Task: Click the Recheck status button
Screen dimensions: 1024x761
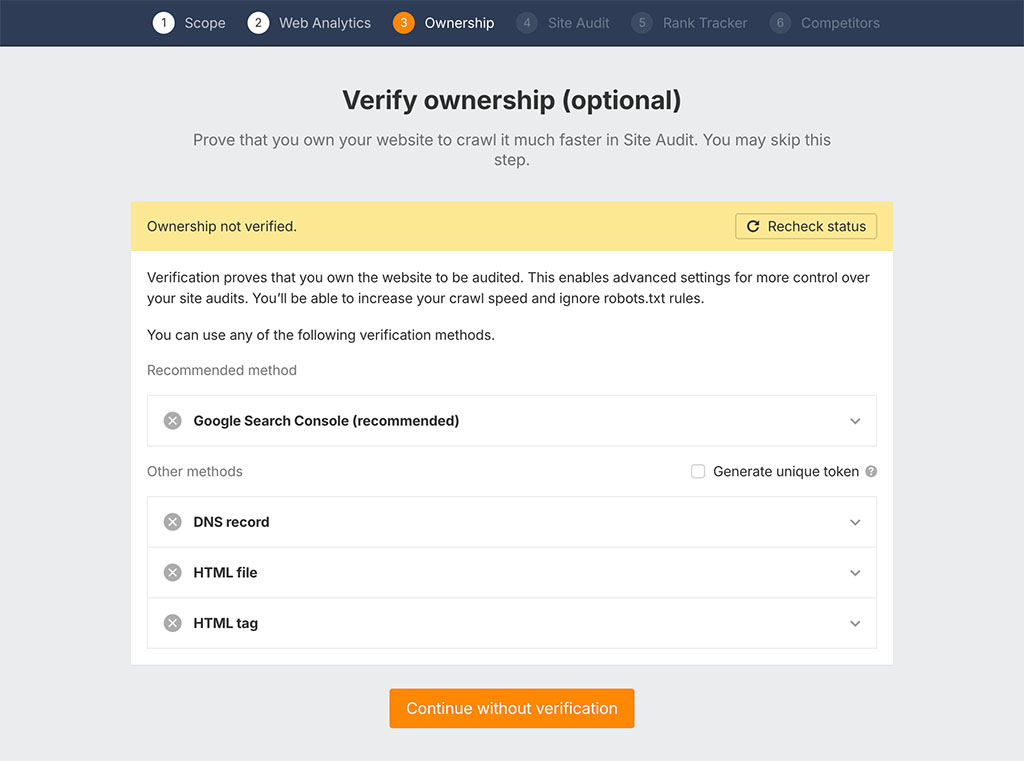Action: click(x=805, y=226)
